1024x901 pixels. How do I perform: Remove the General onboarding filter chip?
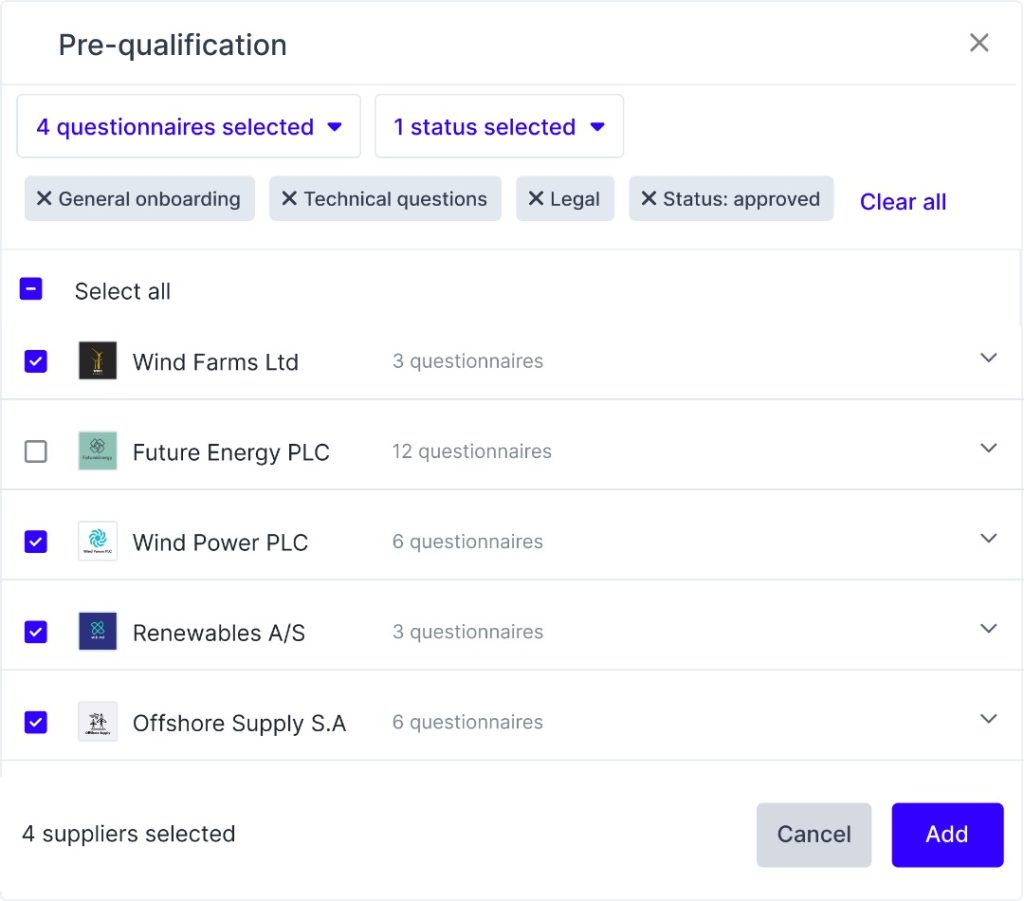tap(44, 198)
